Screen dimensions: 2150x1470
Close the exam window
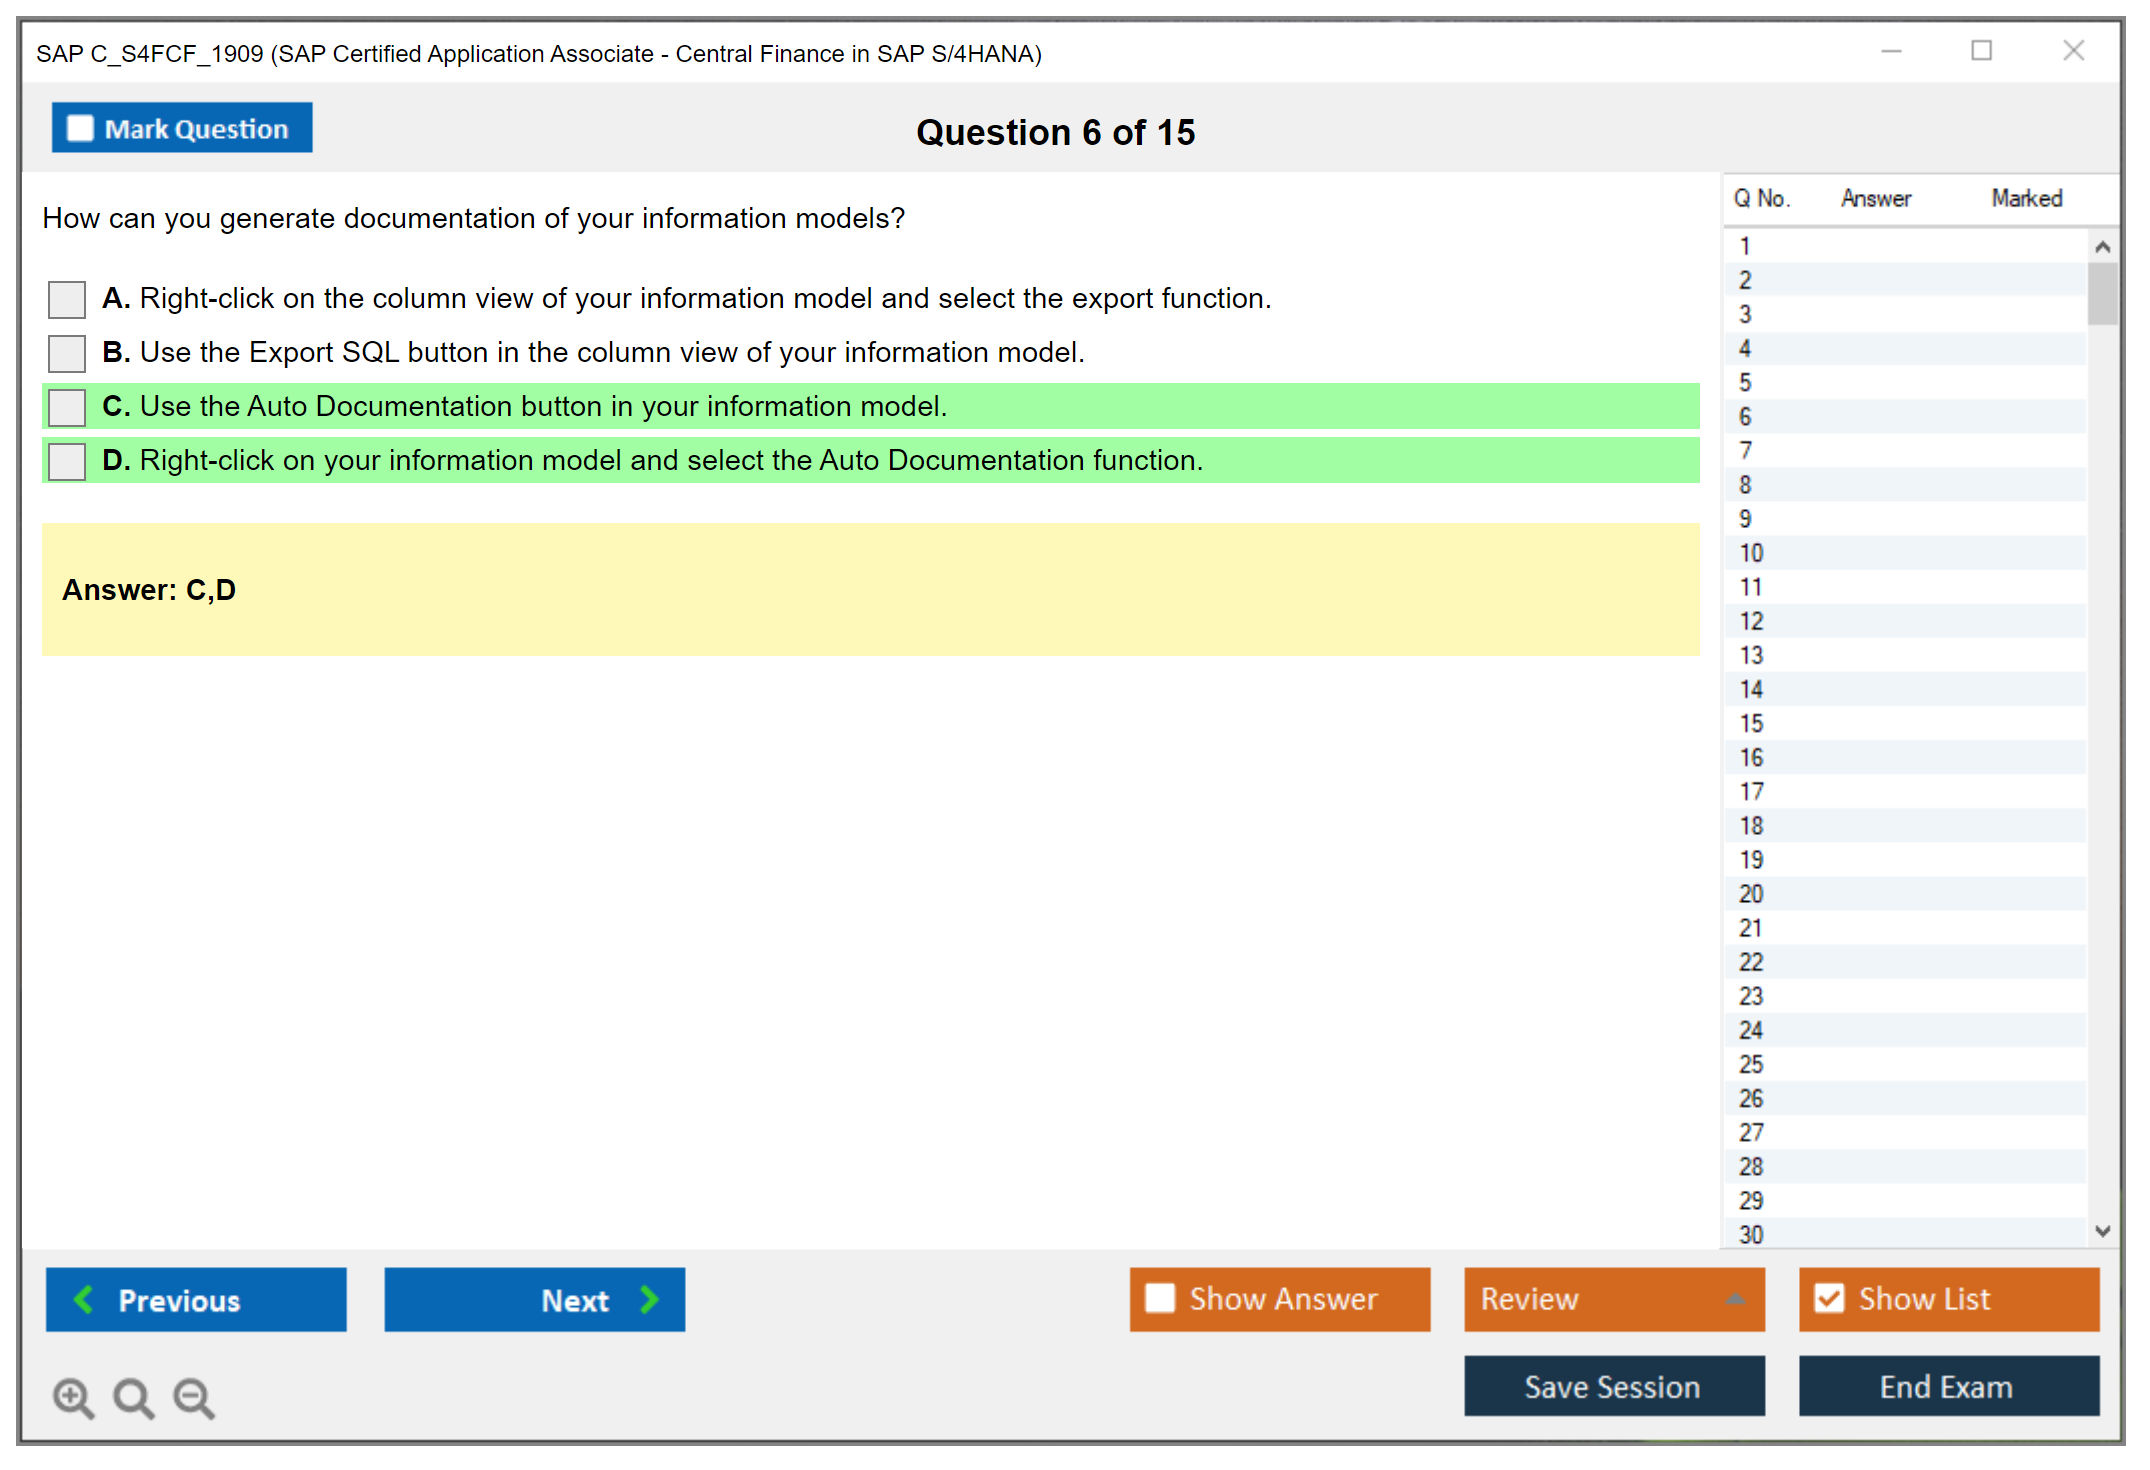coord(2073,51)
